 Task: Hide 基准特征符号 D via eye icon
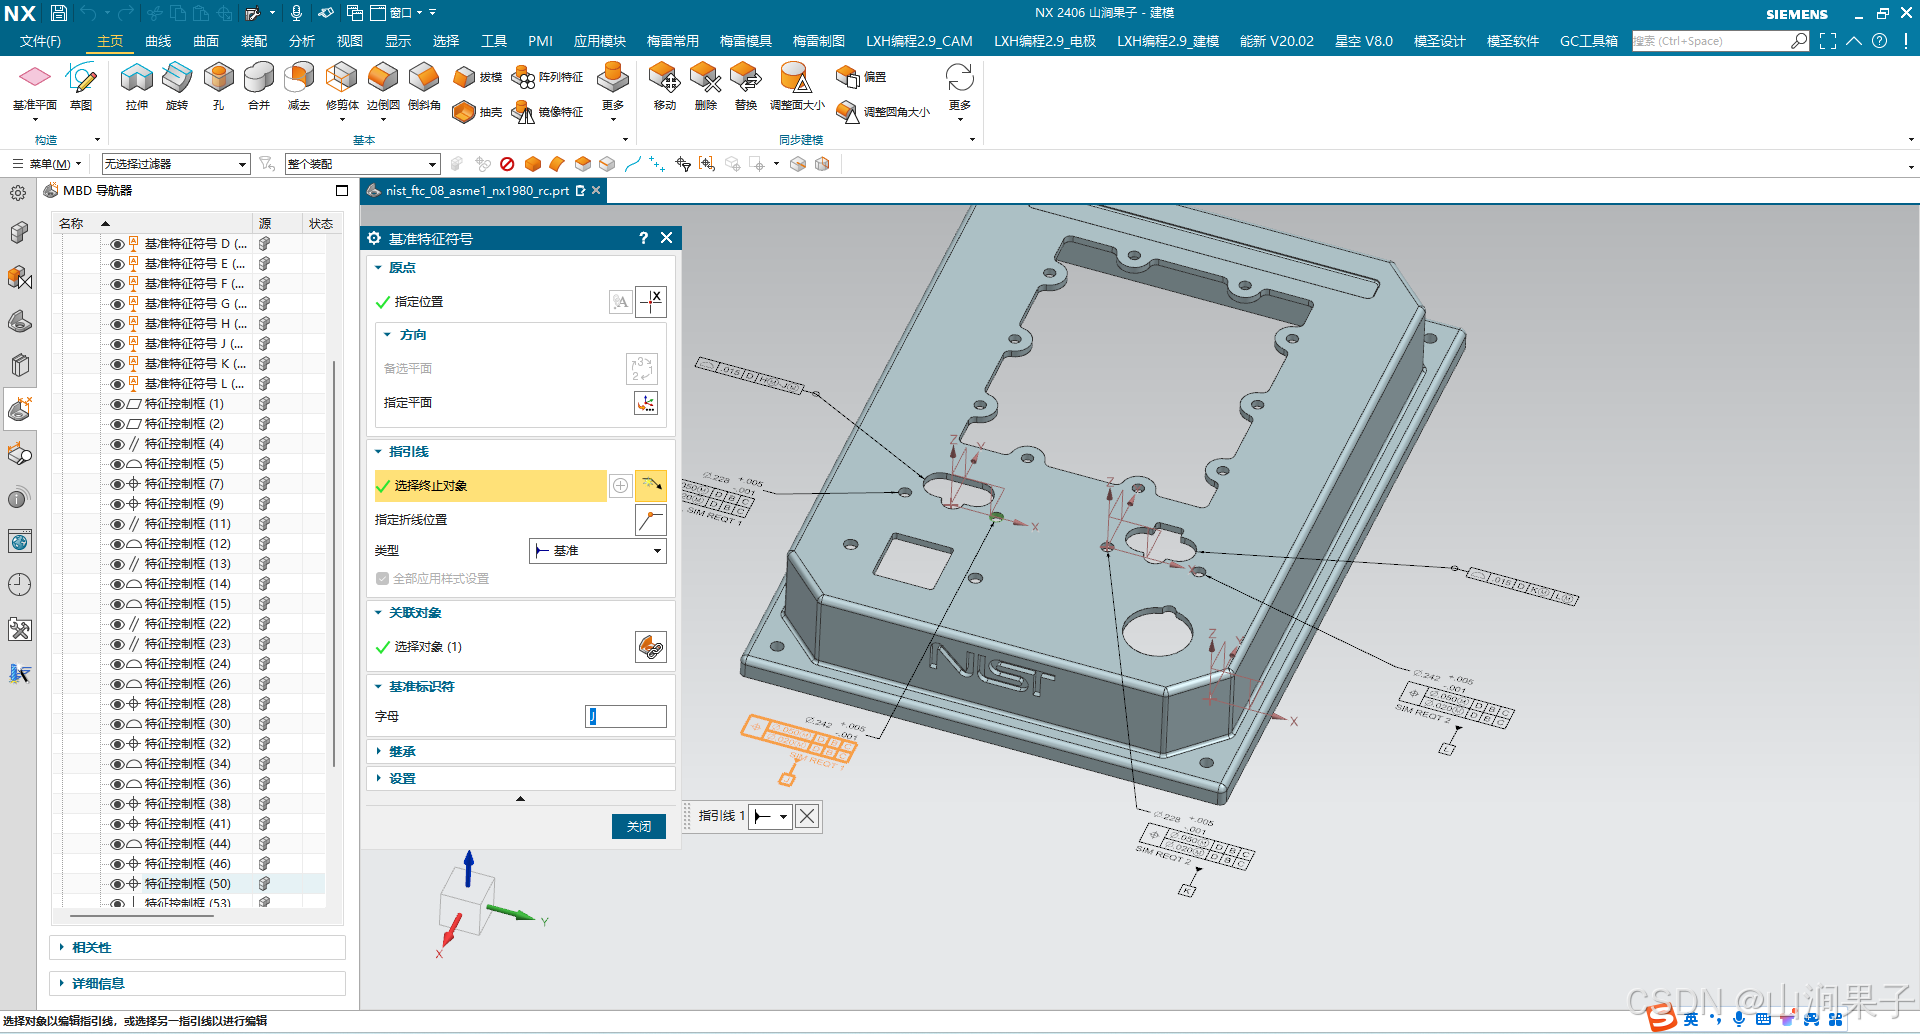(117, 244)
